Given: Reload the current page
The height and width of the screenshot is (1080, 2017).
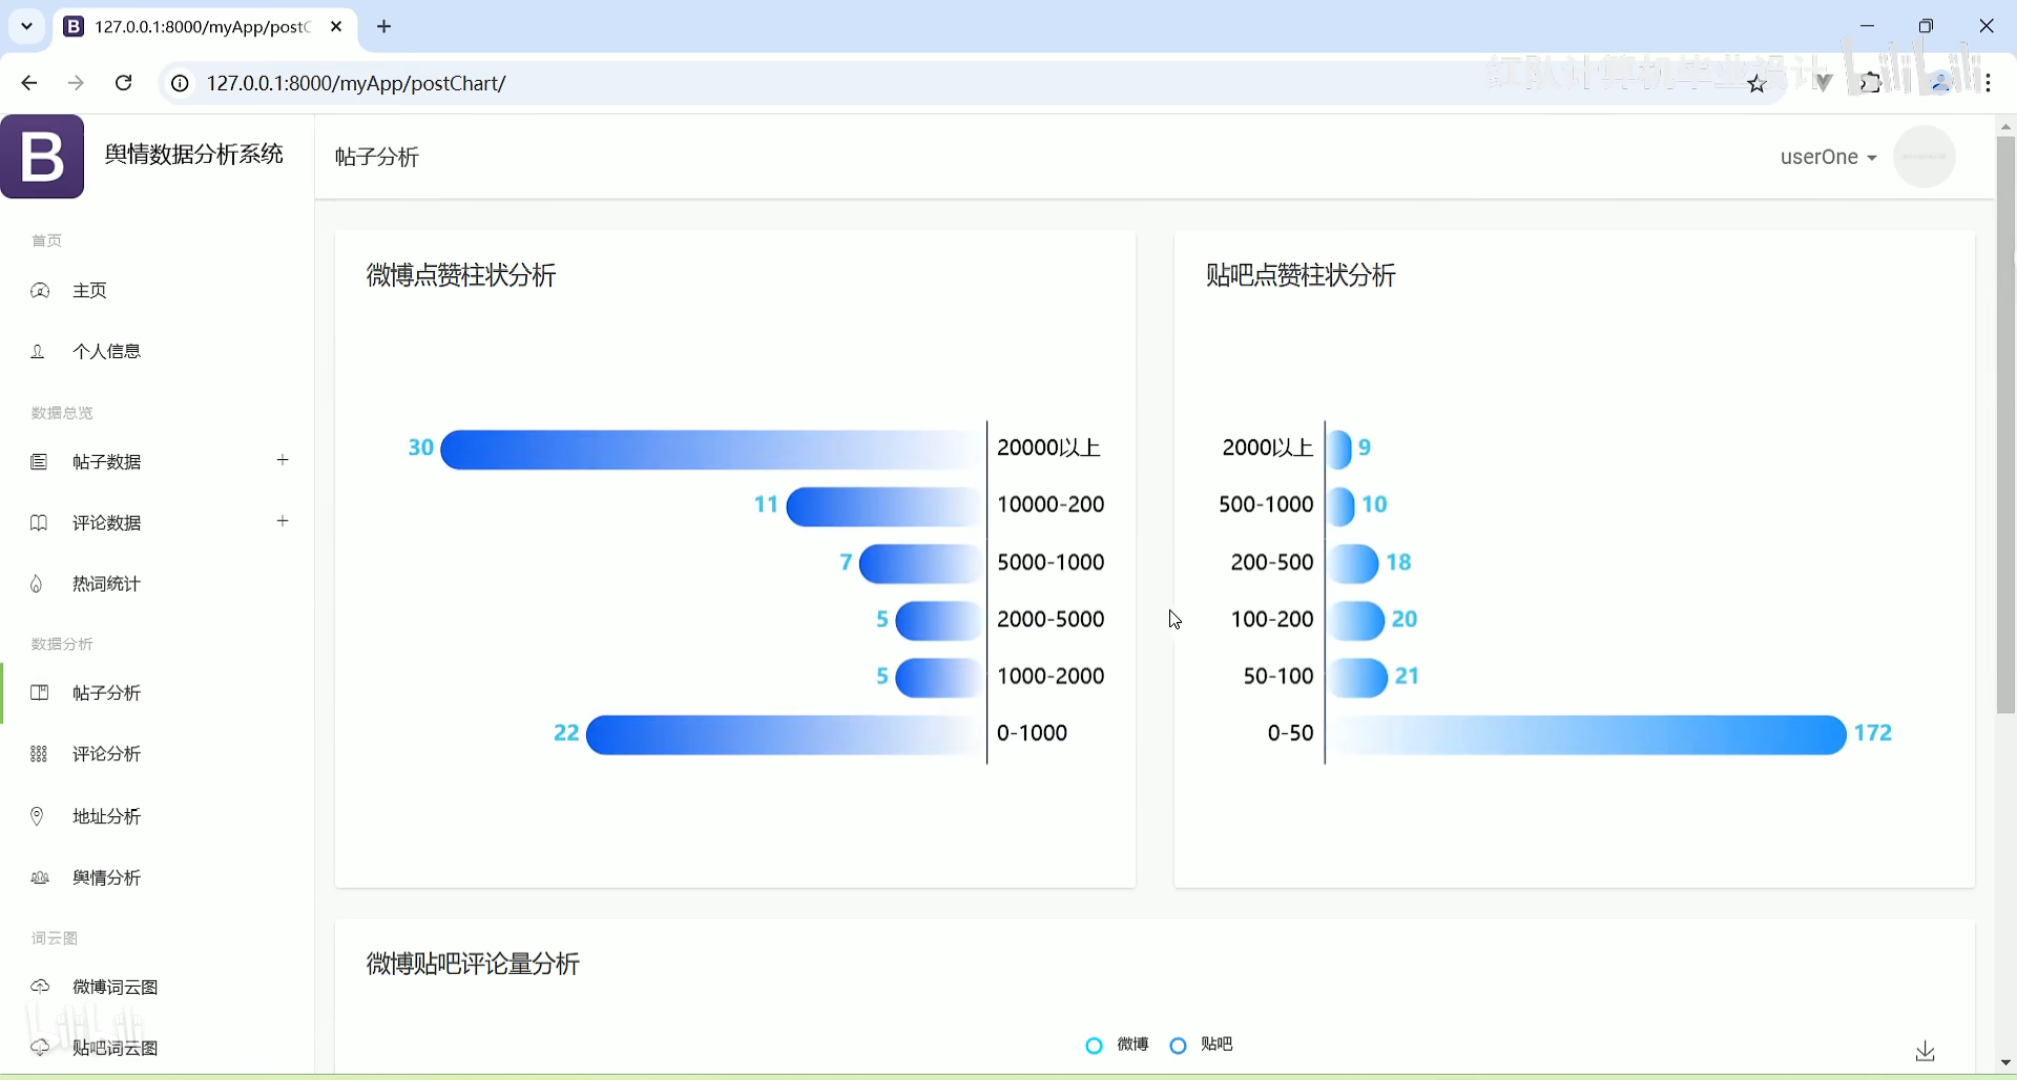Looking at the screenshot, I should [124, 83].
